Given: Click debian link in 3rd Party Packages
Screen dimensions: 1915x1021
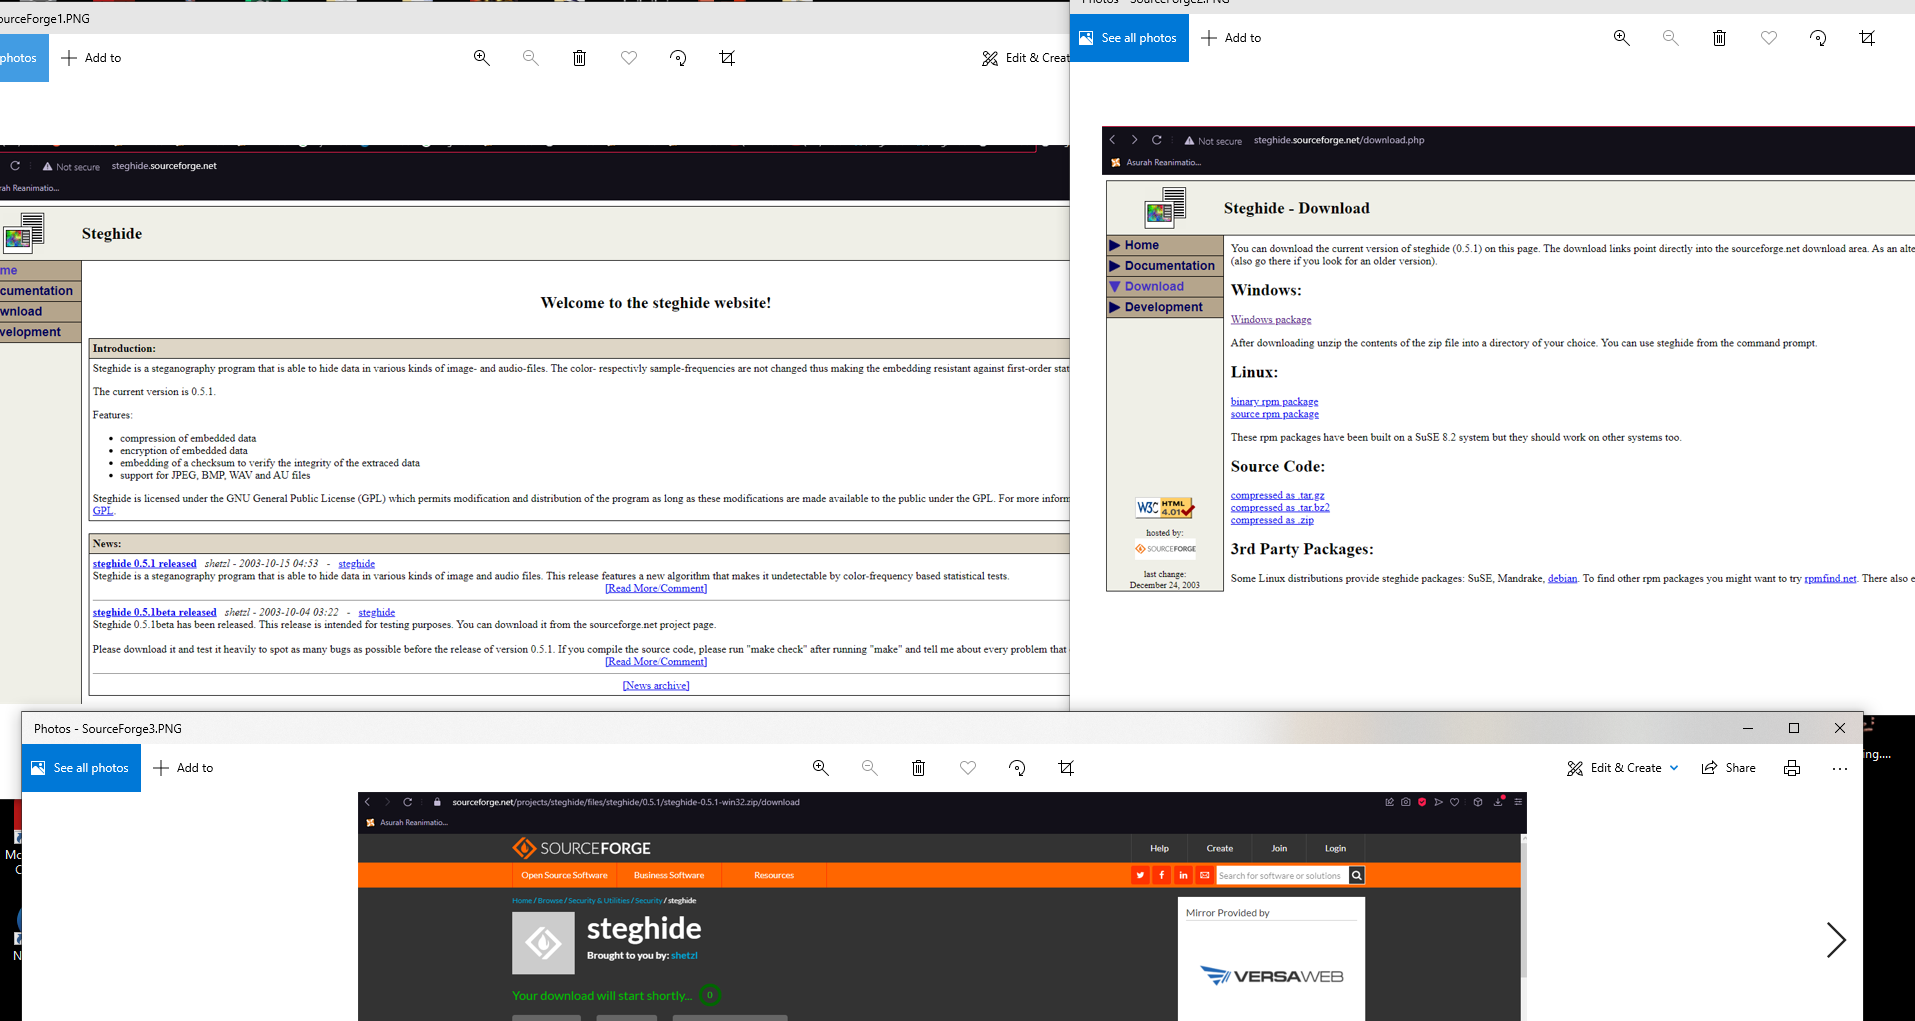Looking at the screenshot, I should (1562, 579).
